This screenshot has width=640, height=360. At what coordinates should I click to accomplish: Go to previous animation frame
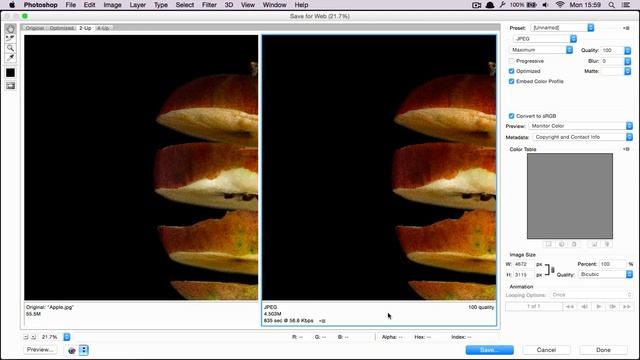[584, 307]
